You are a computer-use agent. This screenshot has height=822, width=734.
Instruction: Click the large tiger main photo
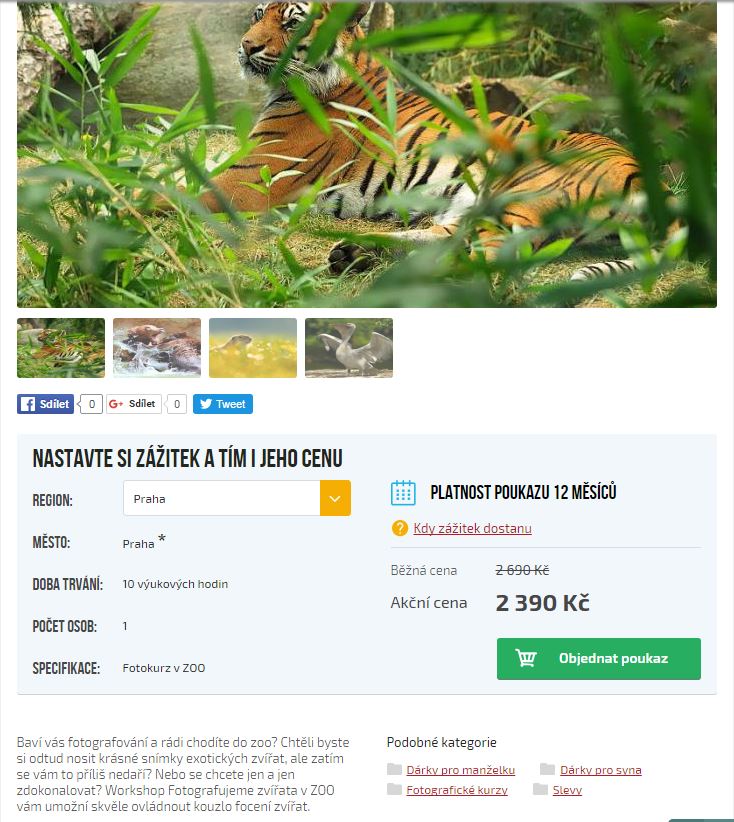point(367,155)
